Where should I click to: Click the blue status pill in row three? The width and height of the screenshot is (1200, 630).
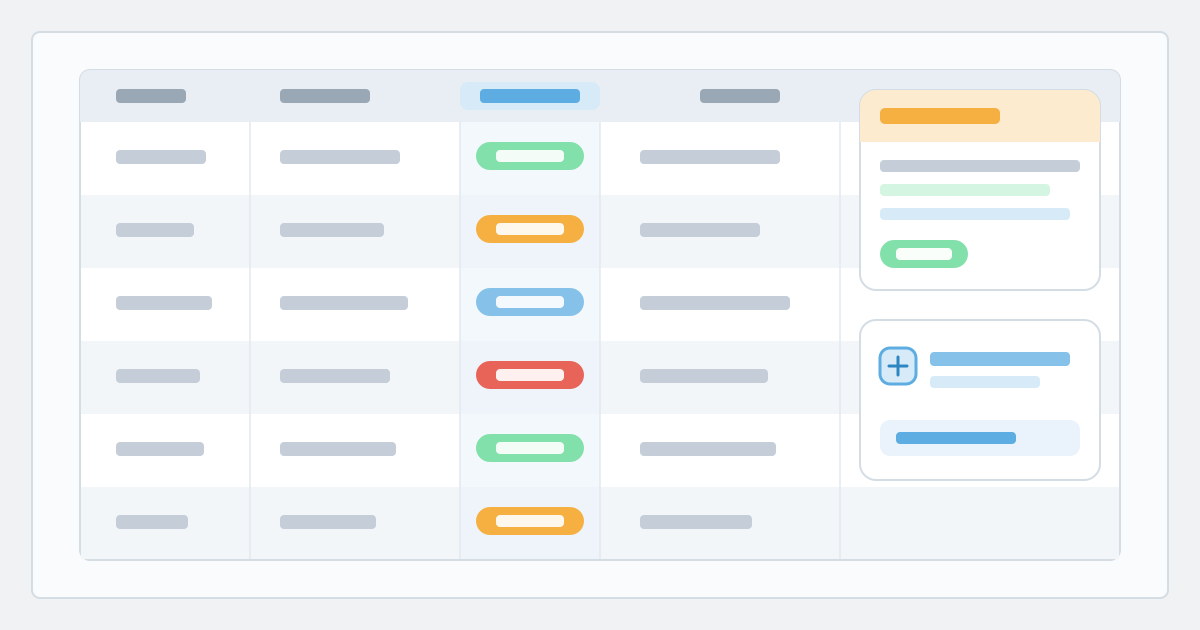pyautogui.click(x=530, y=302)
